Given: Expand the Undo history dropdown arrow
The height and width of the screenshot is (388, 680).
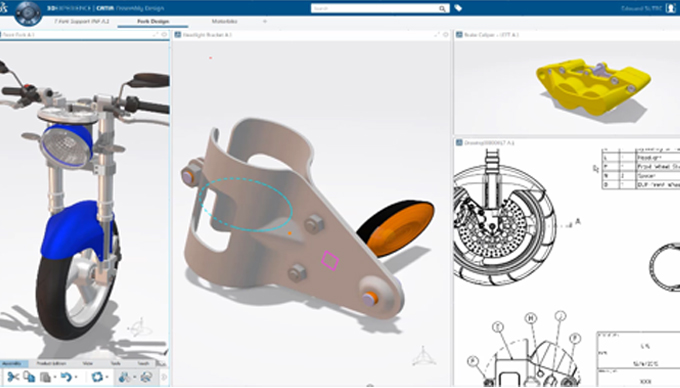Looking at the screenshot, I should click(x=76, y=378).
